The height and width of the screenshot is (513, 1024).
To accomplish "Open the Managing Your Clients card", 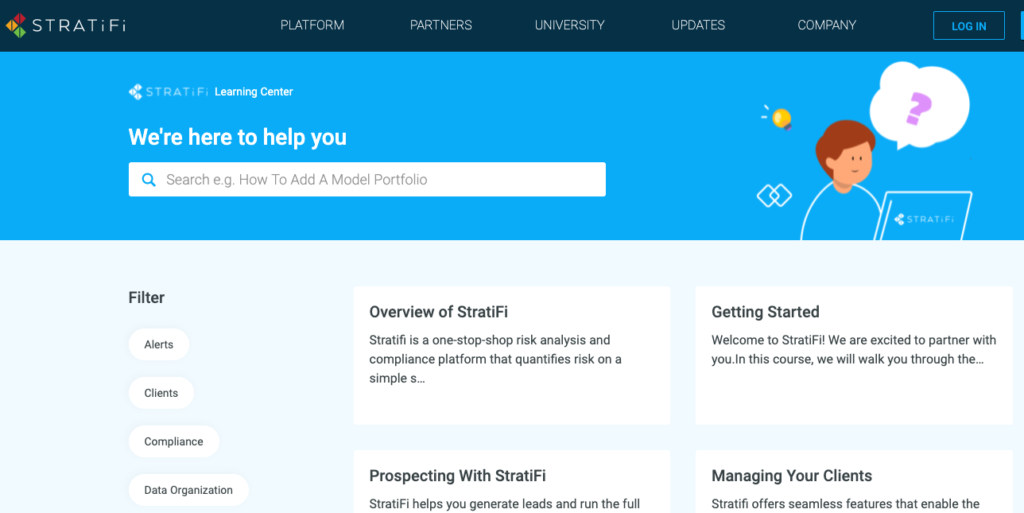I will (x=854, y=482).
